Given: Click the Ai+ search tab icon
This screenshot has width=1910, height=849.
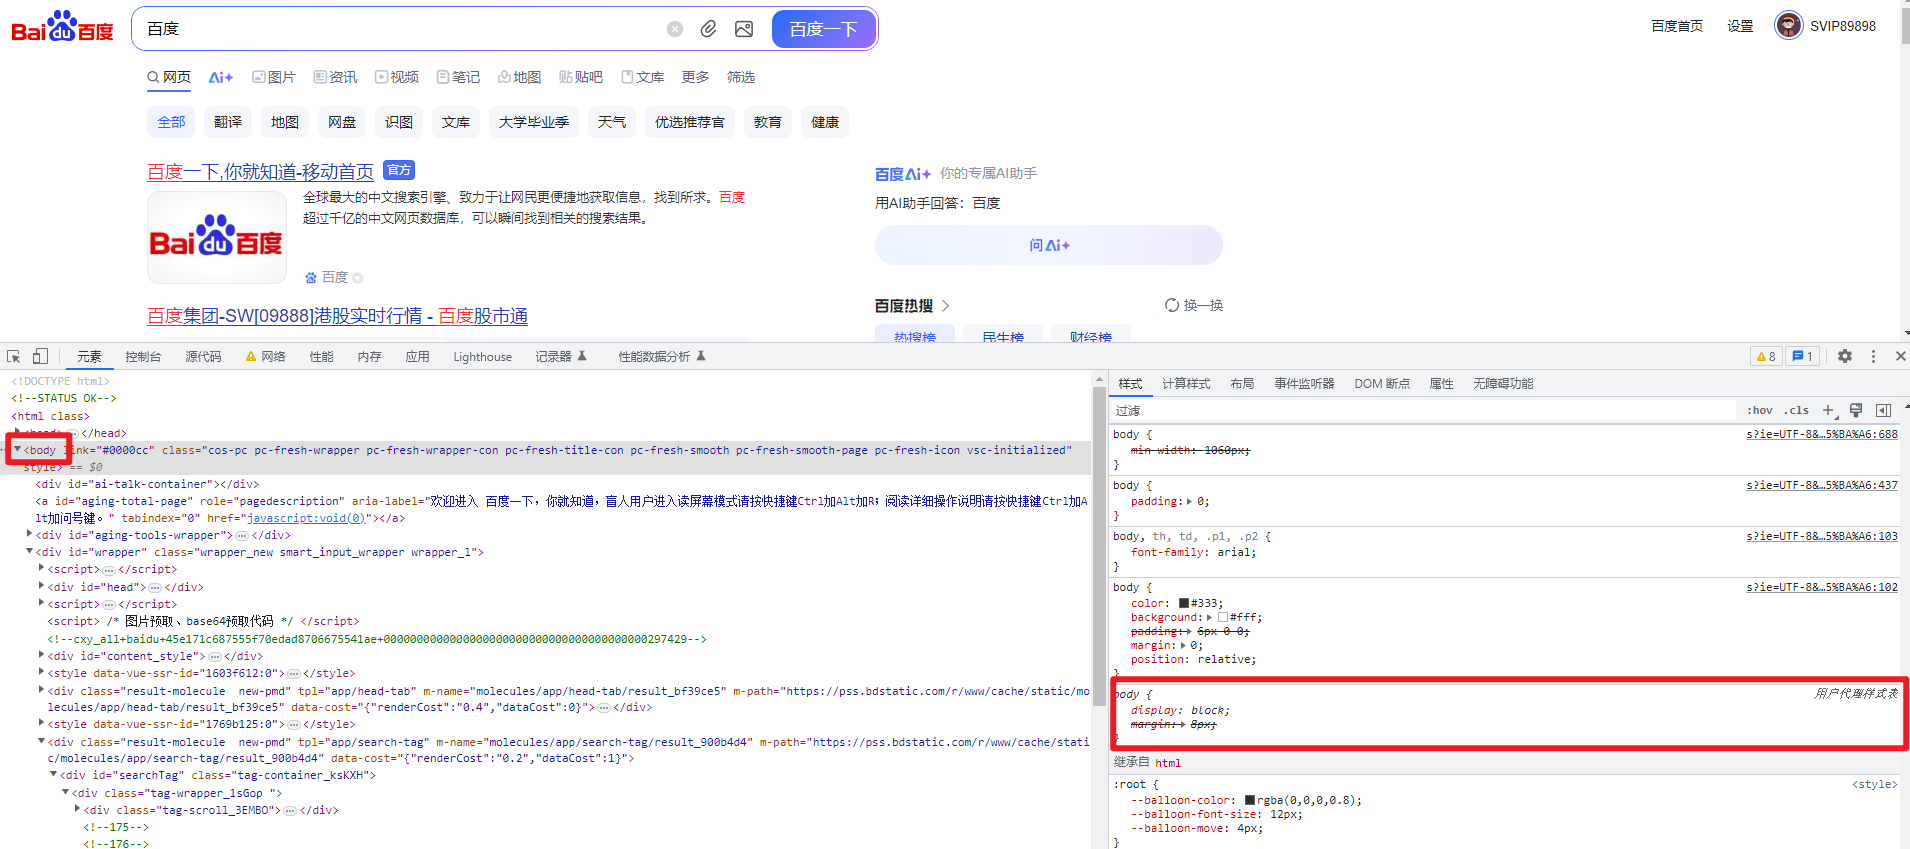Looking at the screenshot, I should pyautogui.click(x=220, y=77).
